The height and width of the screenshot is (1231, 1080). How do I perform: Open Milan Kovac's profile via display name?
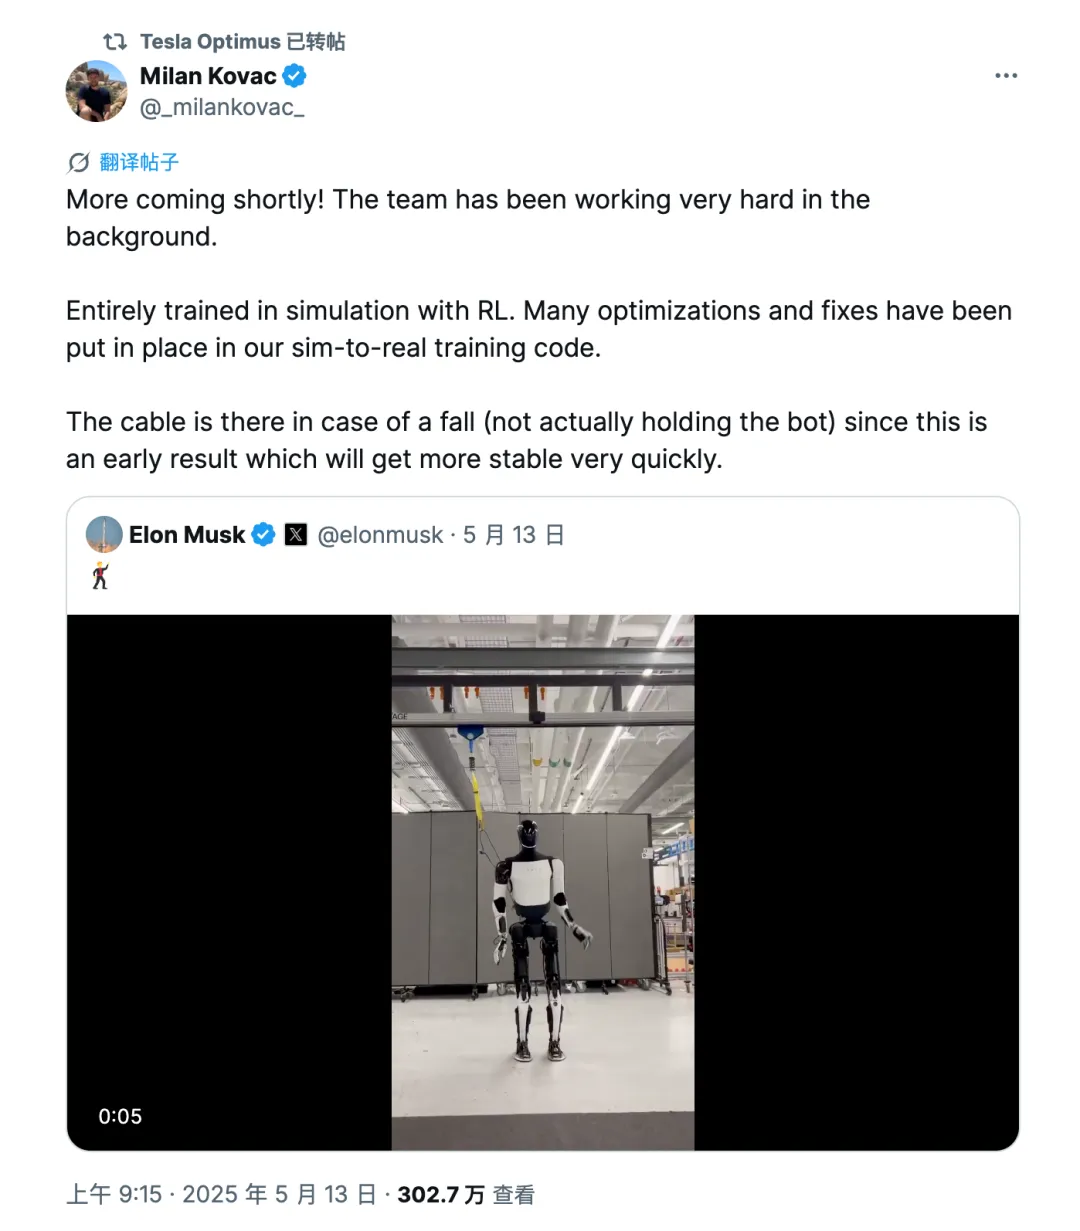[x=208, y=76]
